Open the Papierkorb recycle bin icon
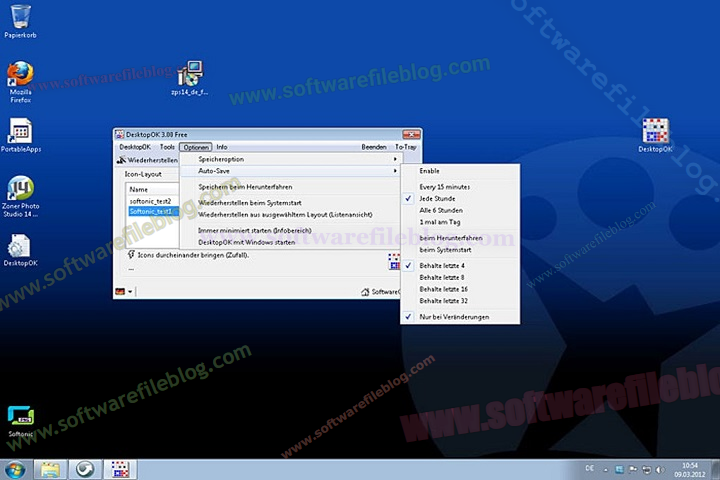 20,17
